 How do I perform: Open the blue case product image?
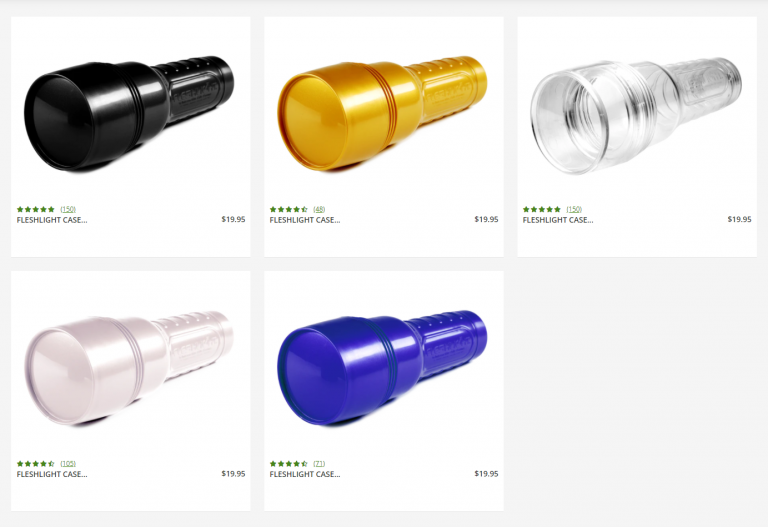click(x=383, y=368)
